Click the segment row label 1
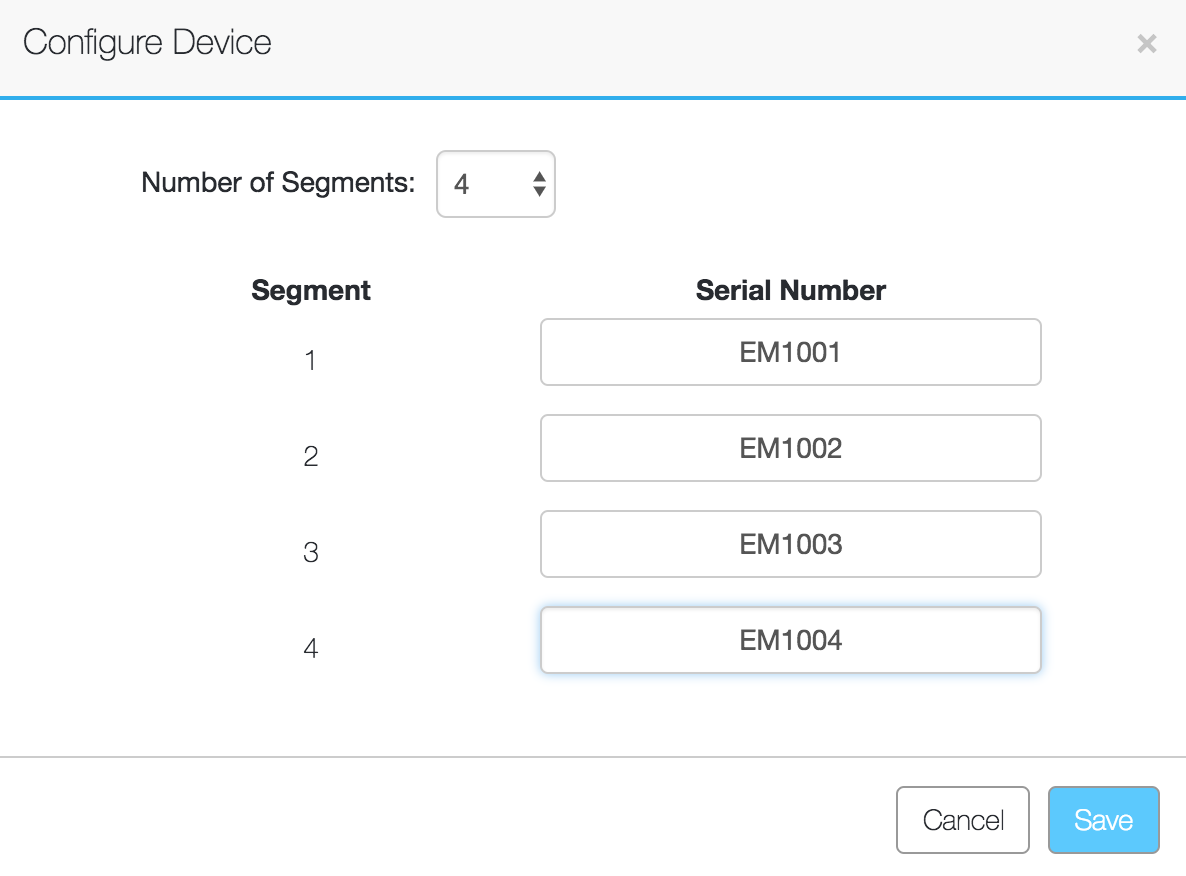The image size is (1186, 876). (x=311, y=362)
